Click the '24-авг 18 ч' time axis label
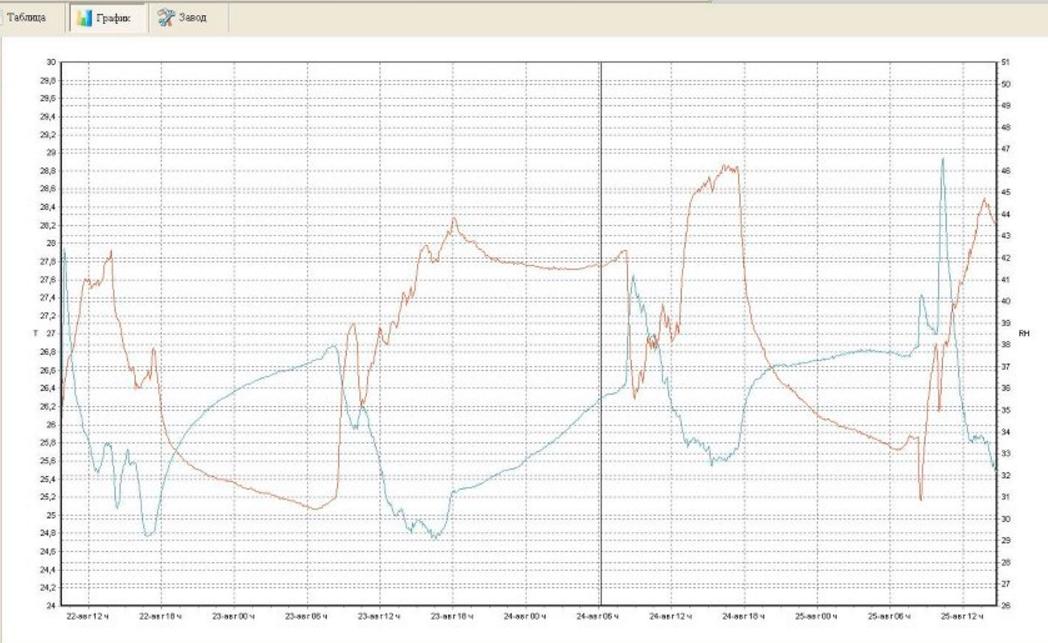Image resolution: width=1048 pixels, height=643 pixels. point(745,617)
